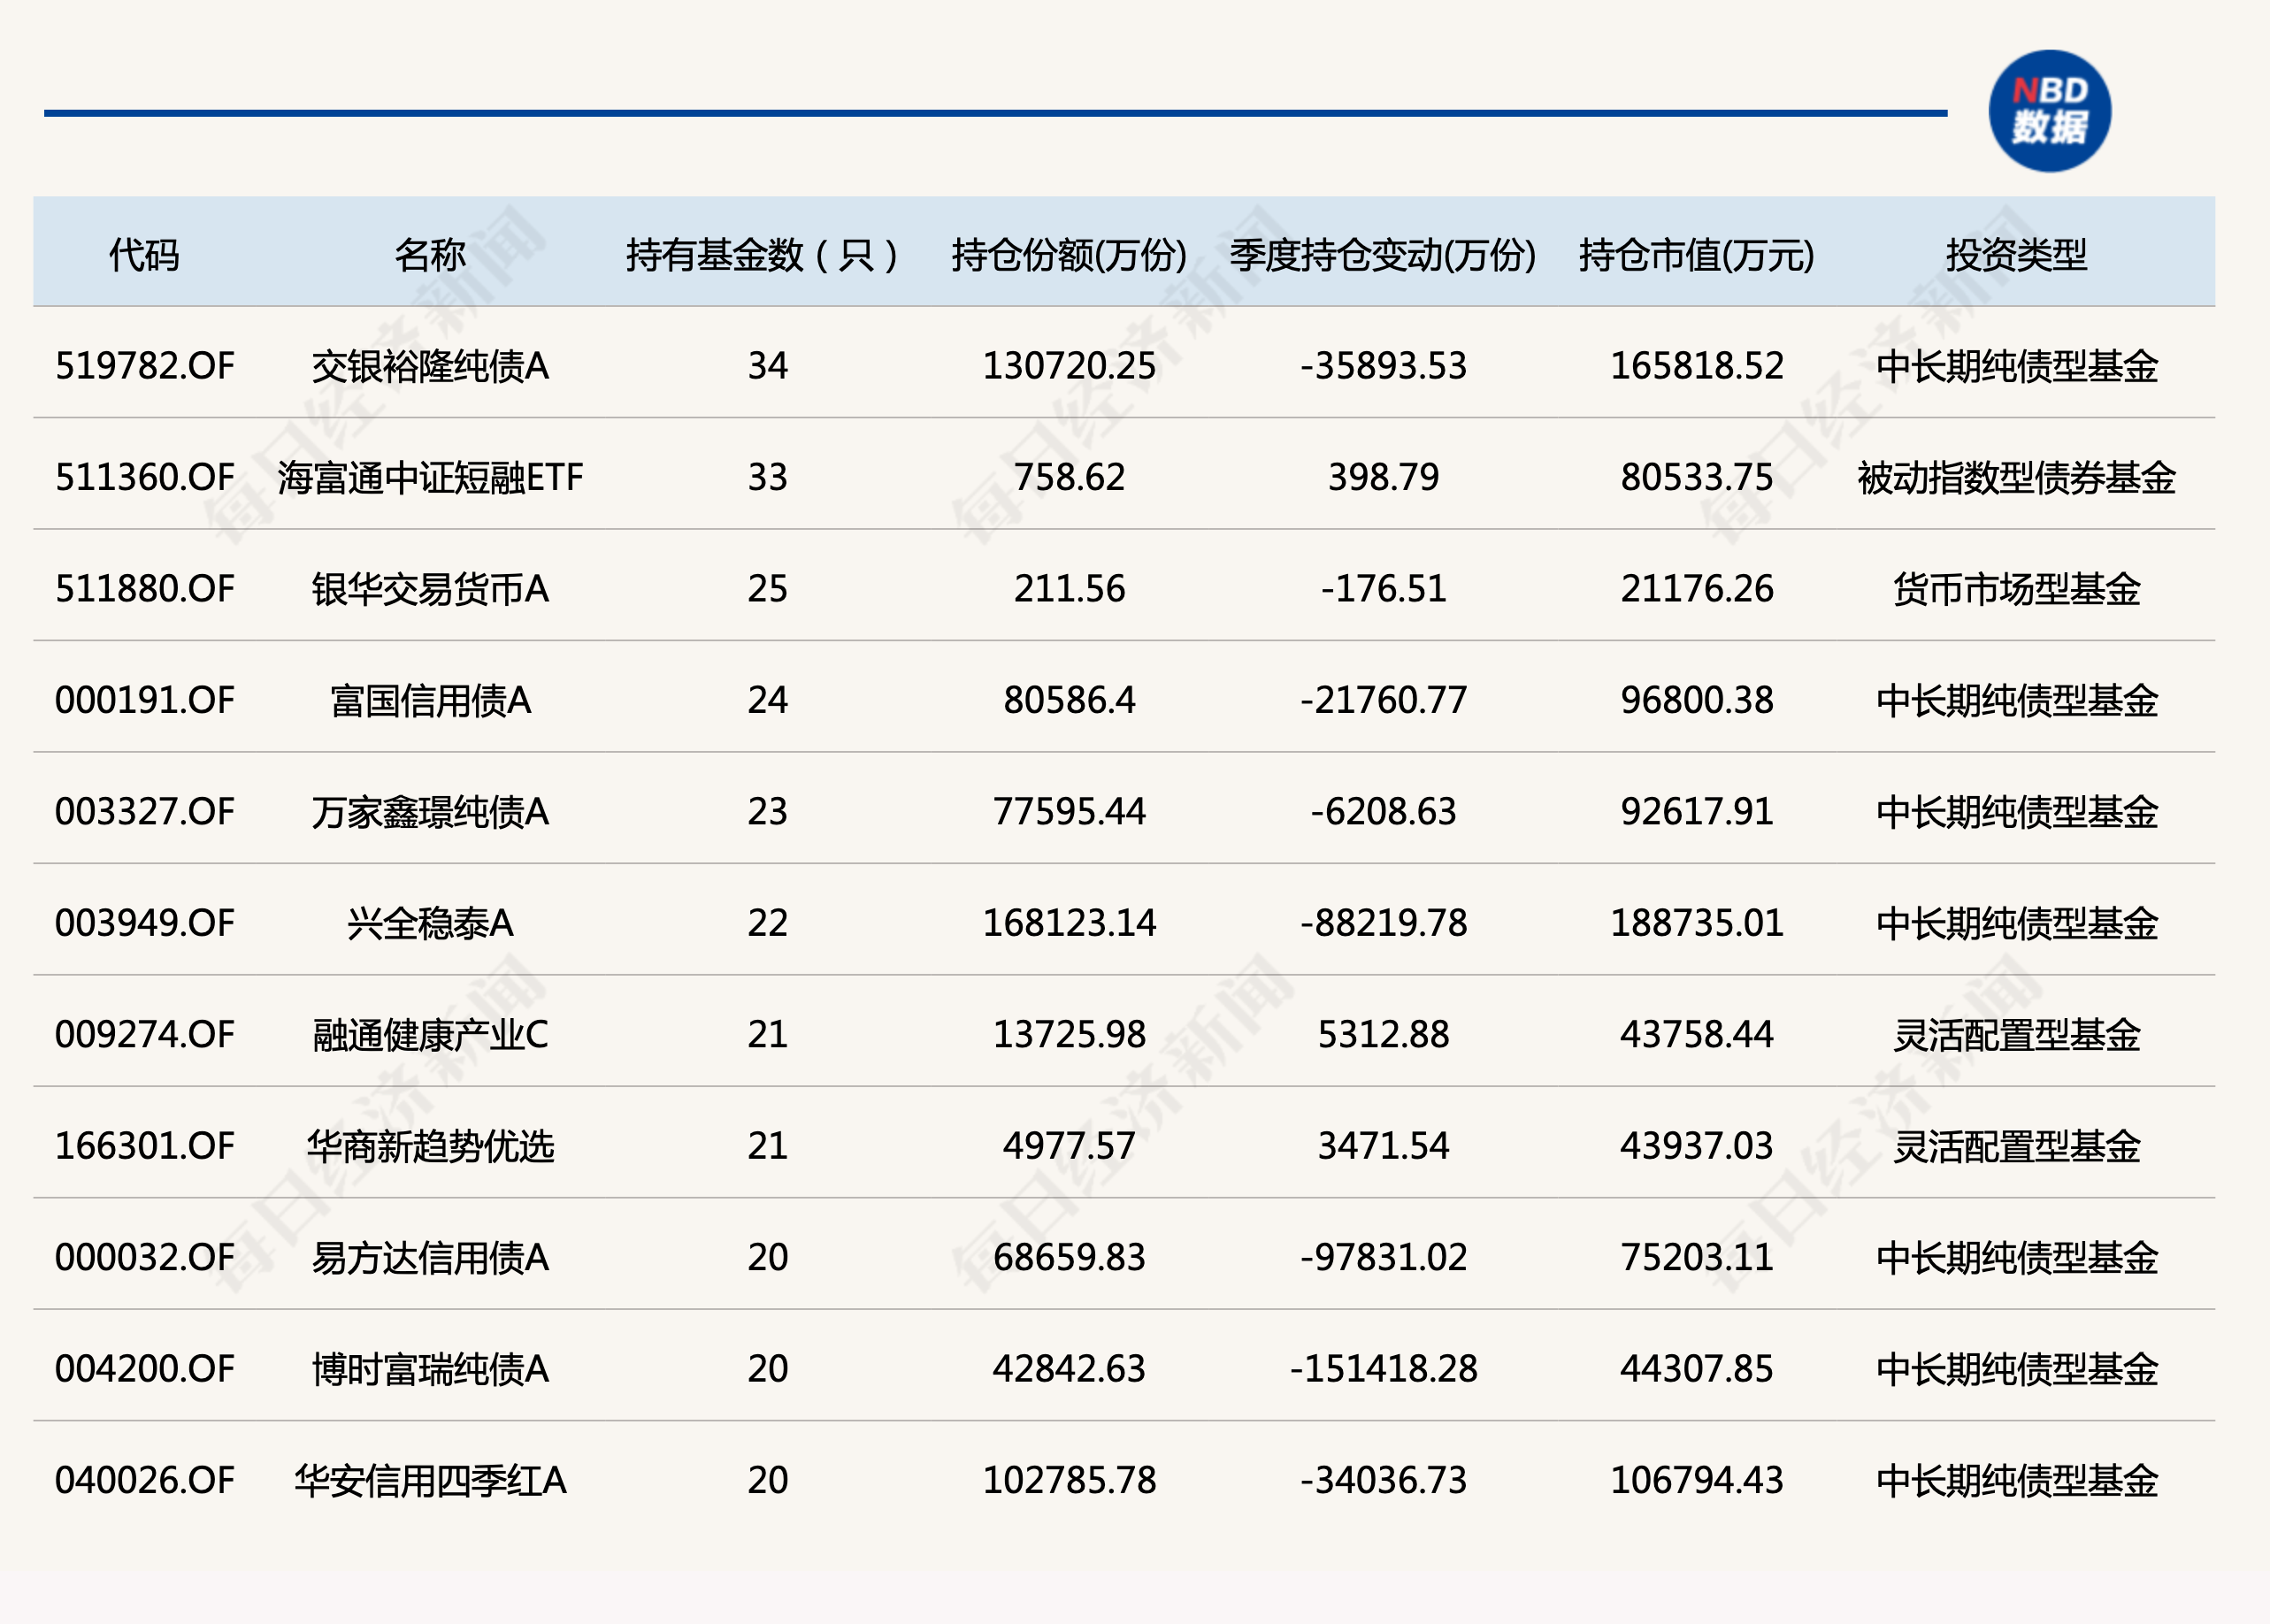
Task: Click share value 13725.98
Action: click(x=1069, y=1034)
